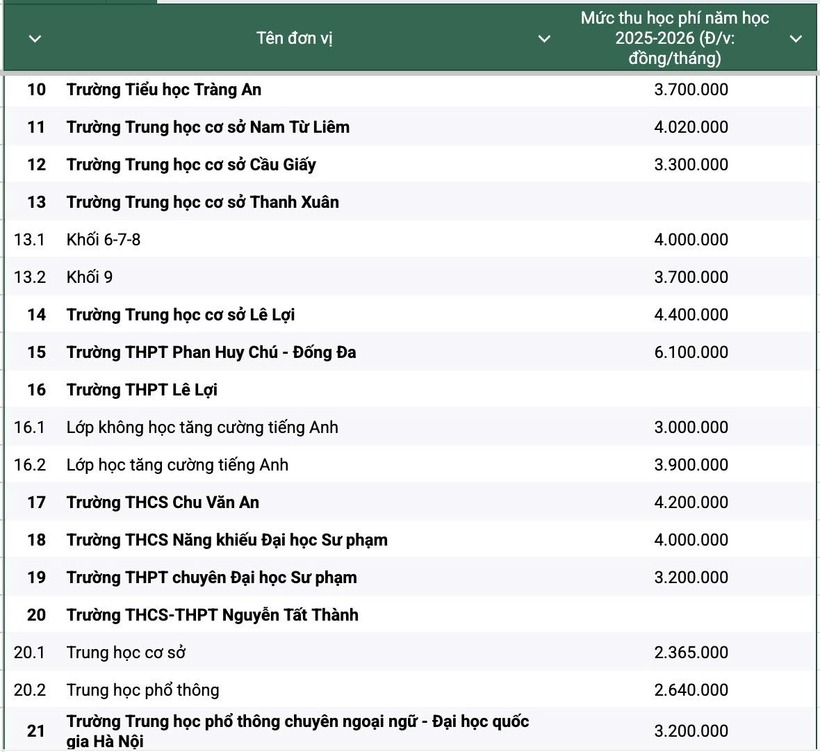Select the fee 6.100.000 for Phan Huy Chú
The image size is (820, 752).
click(x=690, y=351)
